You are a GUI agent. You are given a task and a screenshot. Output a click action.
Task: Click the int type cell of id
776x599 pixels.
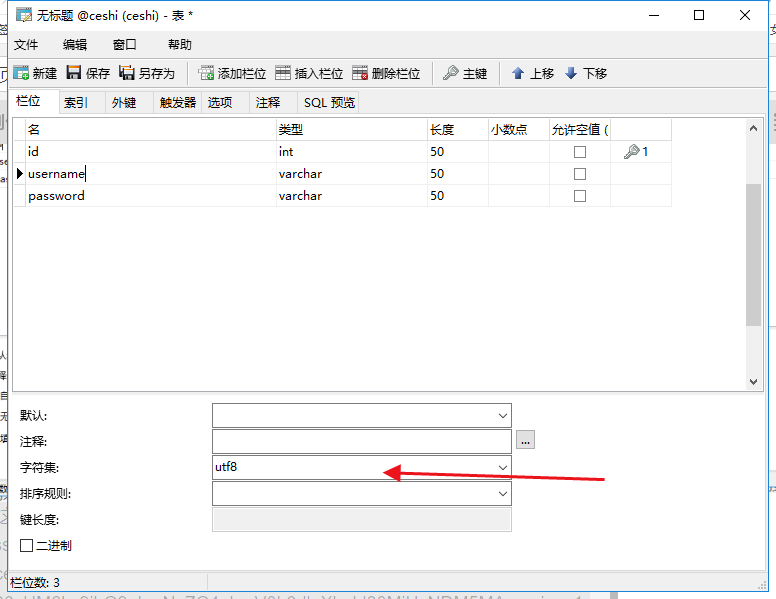(351, 151)
